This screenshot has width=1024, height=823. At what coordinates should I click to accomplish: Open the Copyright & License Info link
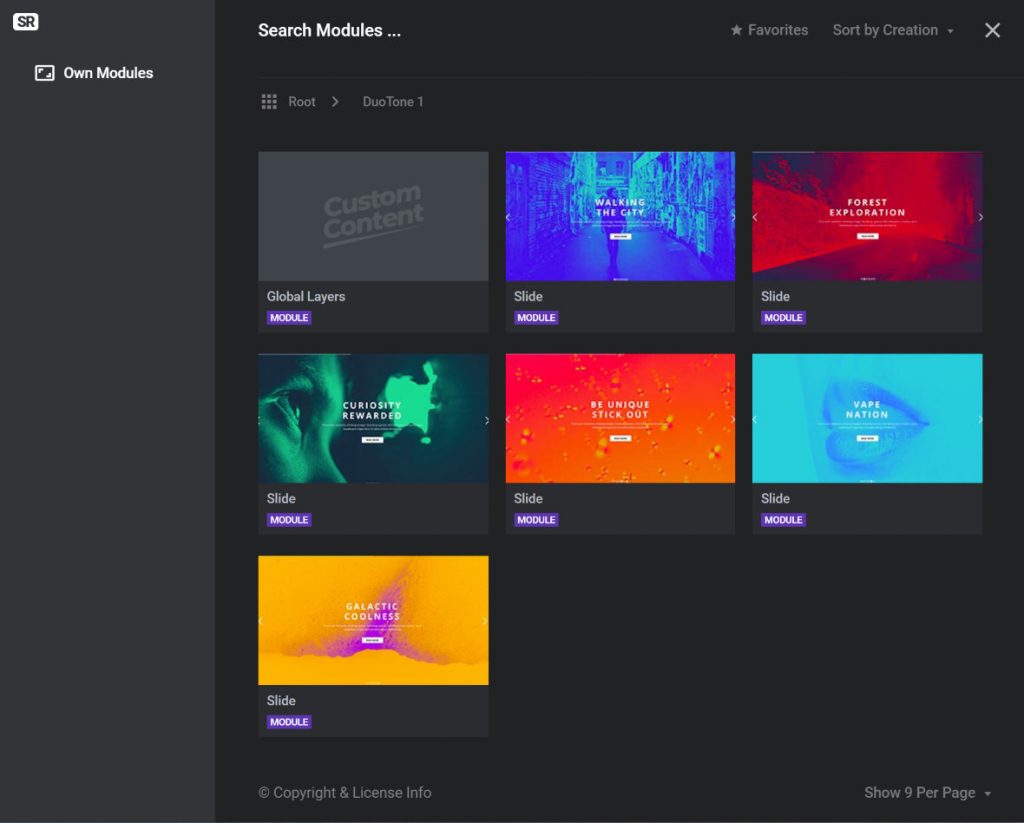click(x=346, y=792)
